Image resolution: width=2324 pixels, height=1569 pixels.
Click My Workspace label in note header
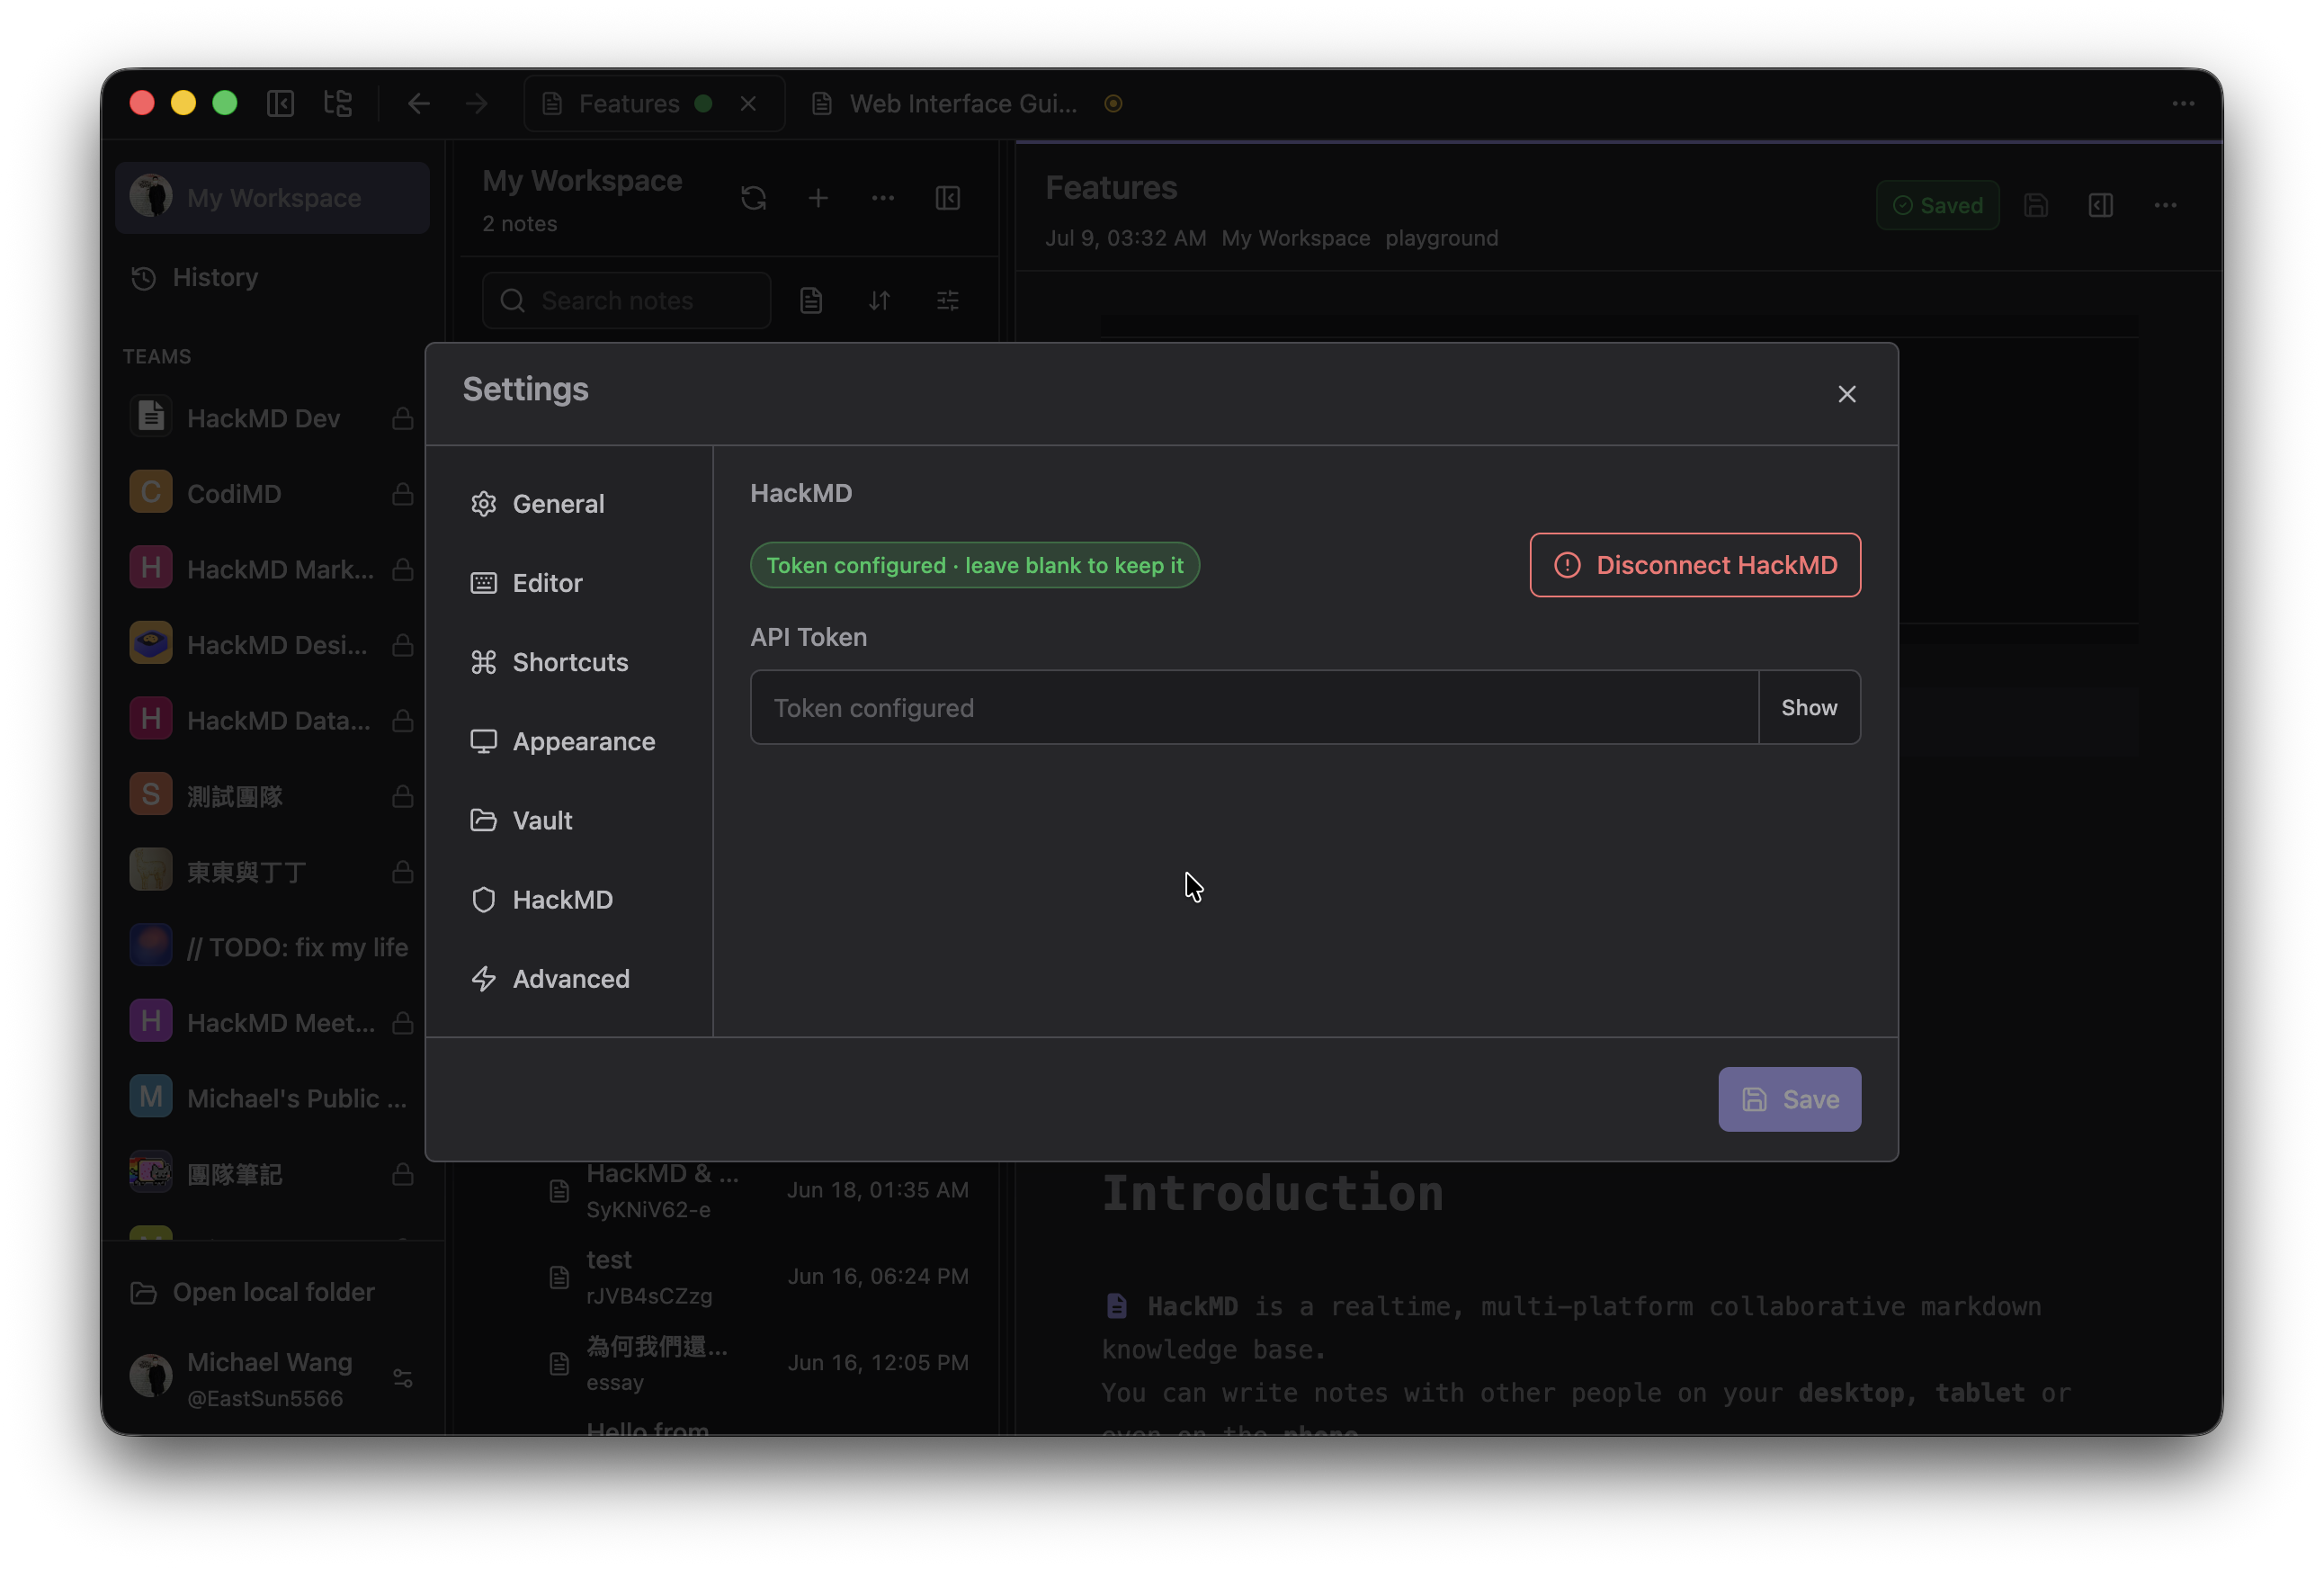tap(1295, 238)
